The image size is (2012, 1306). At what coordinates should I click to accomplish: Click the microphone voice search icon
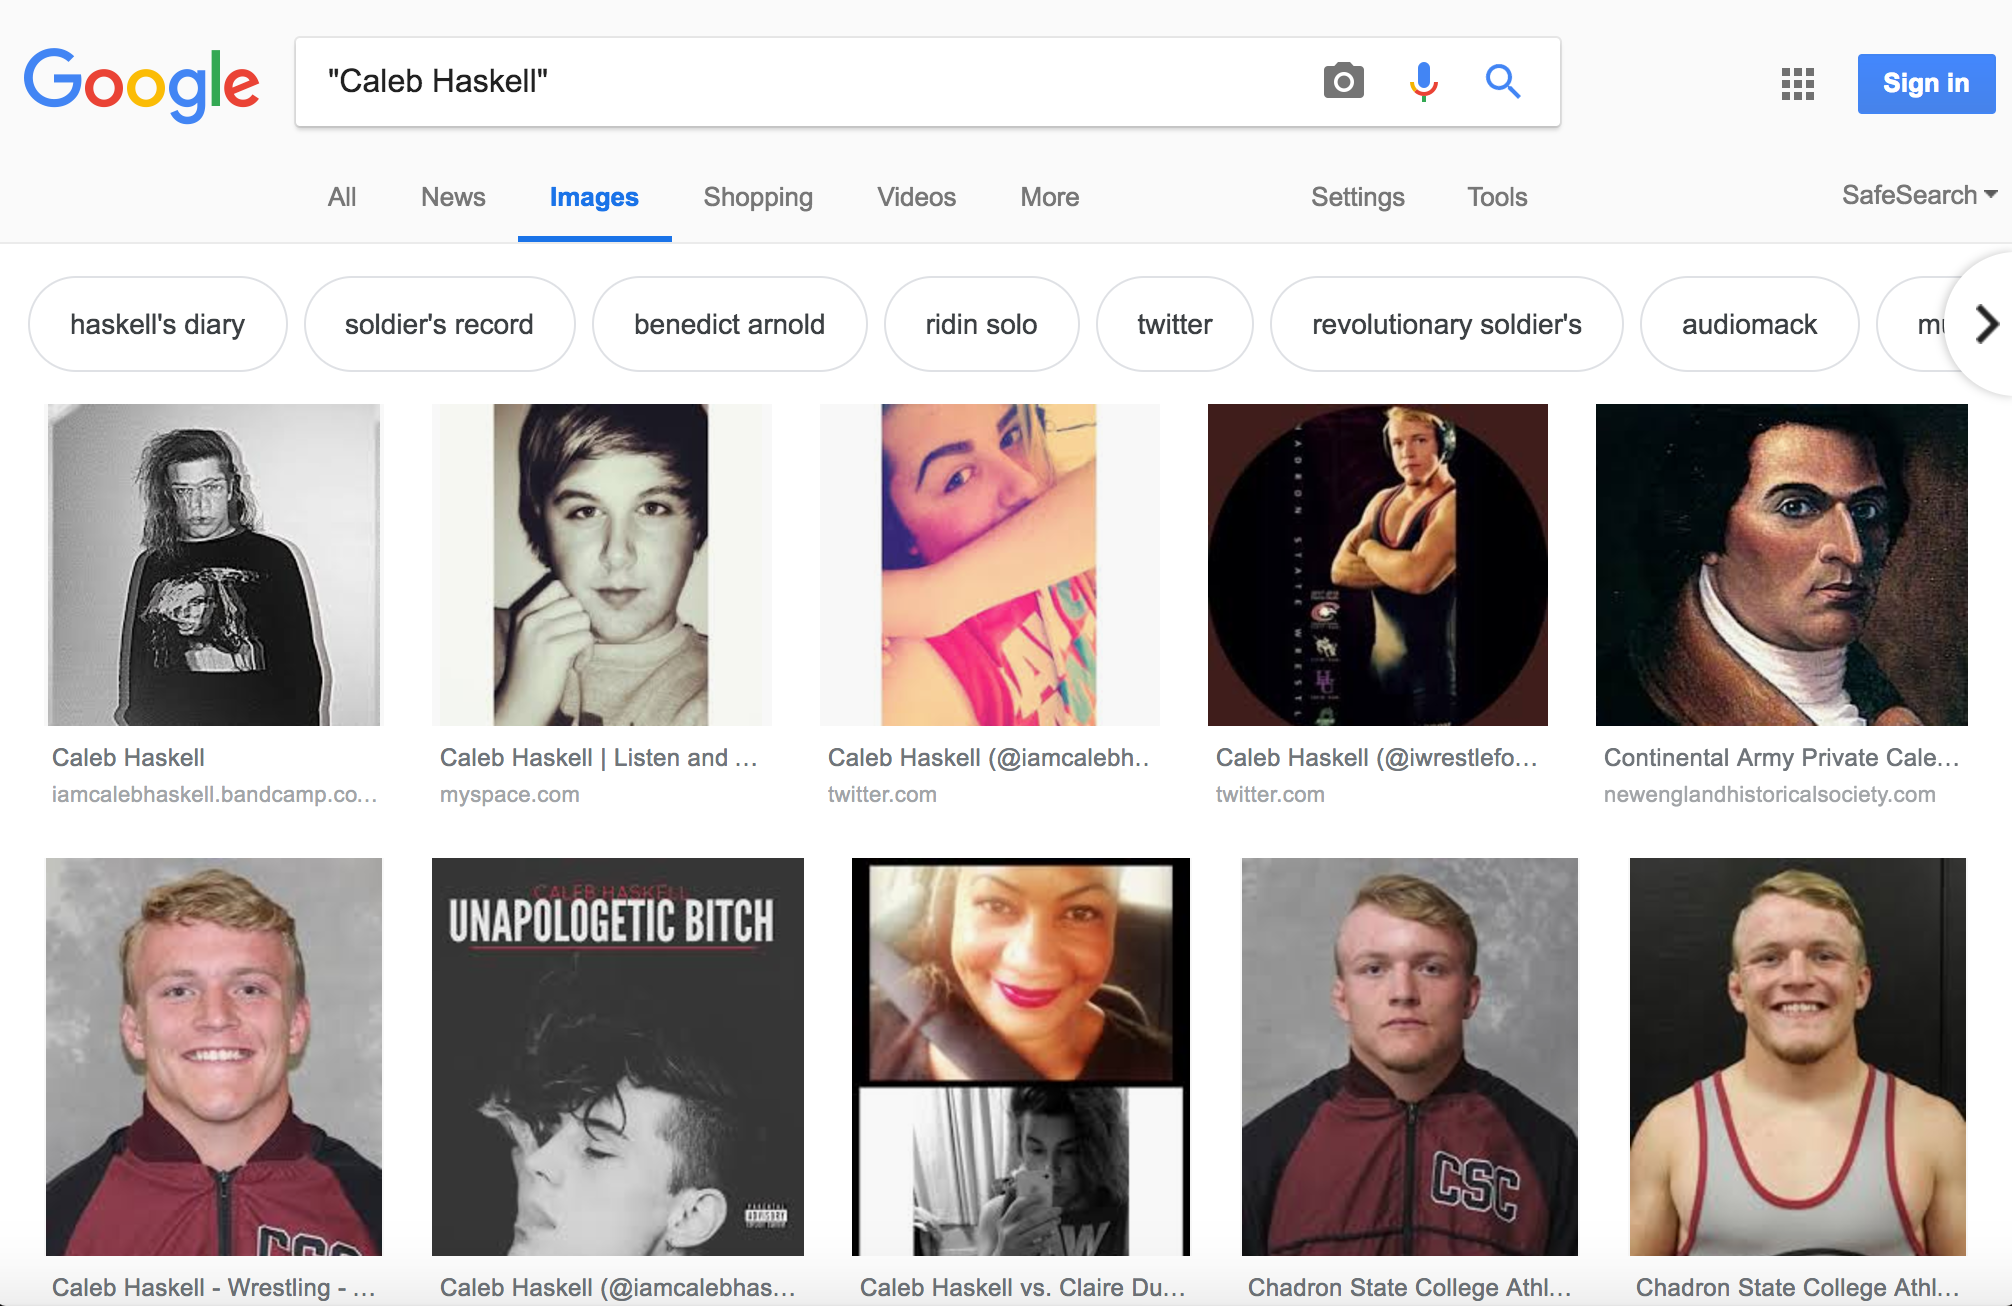1423,81
